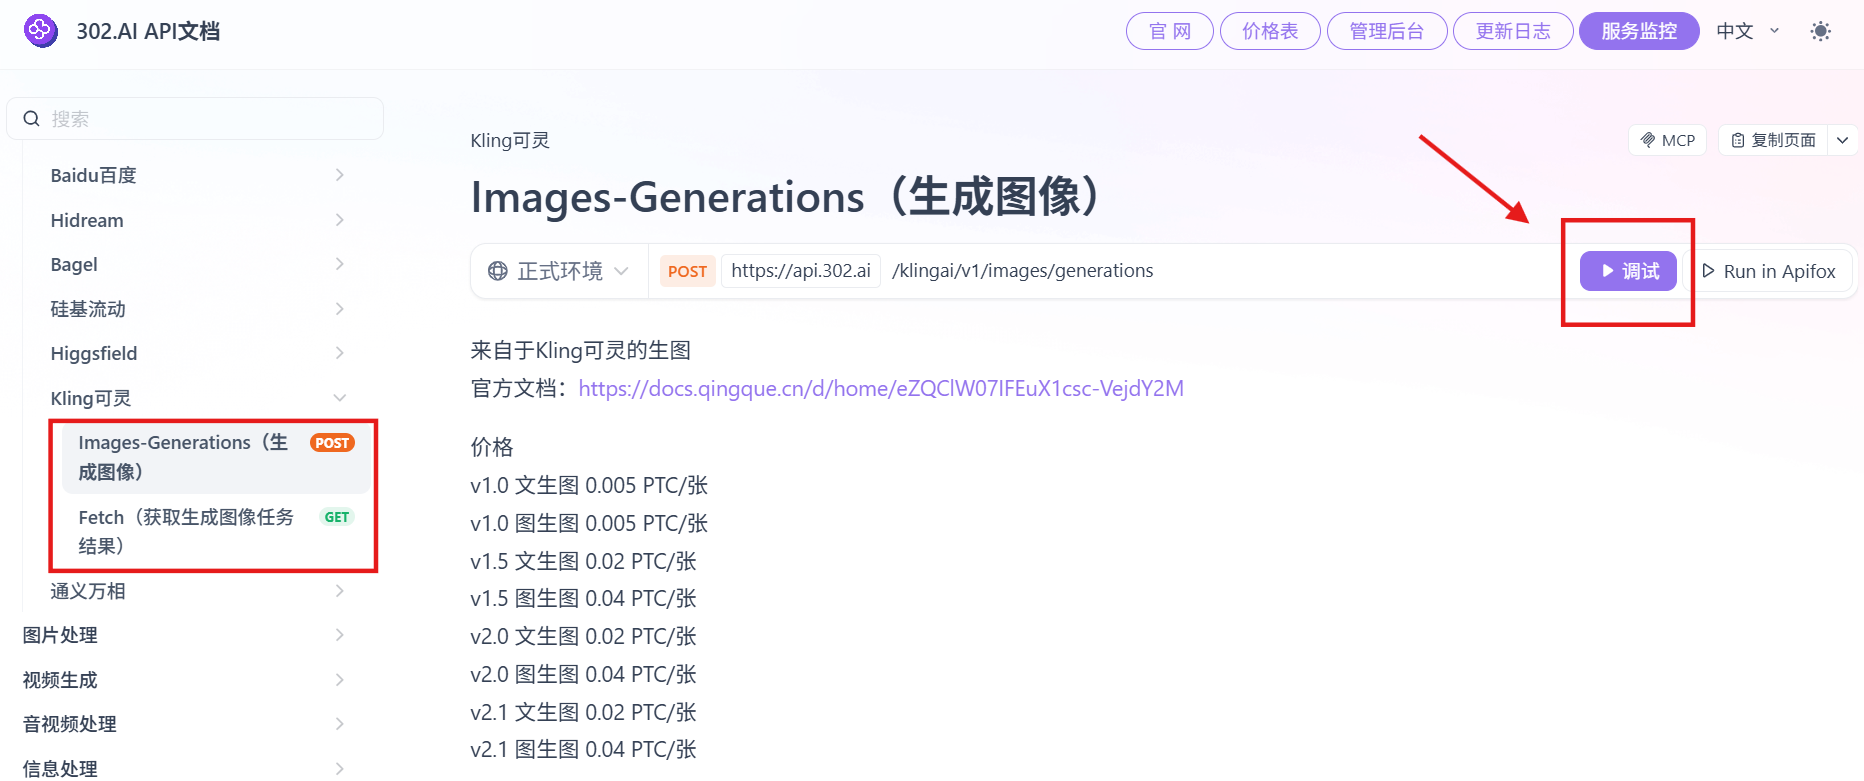
Task: Click 复制页面 button
Action: 1774,140
